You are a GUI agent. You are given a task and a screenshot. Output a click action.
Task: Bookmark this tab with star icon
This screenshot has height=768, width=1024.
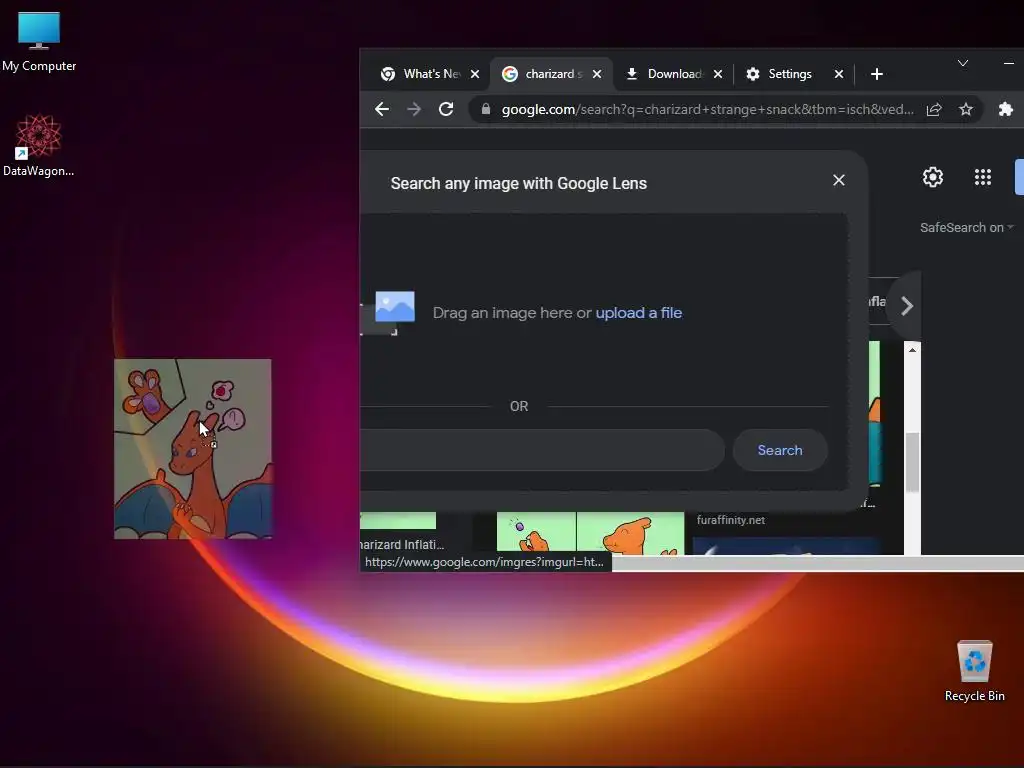pos(966,109)
